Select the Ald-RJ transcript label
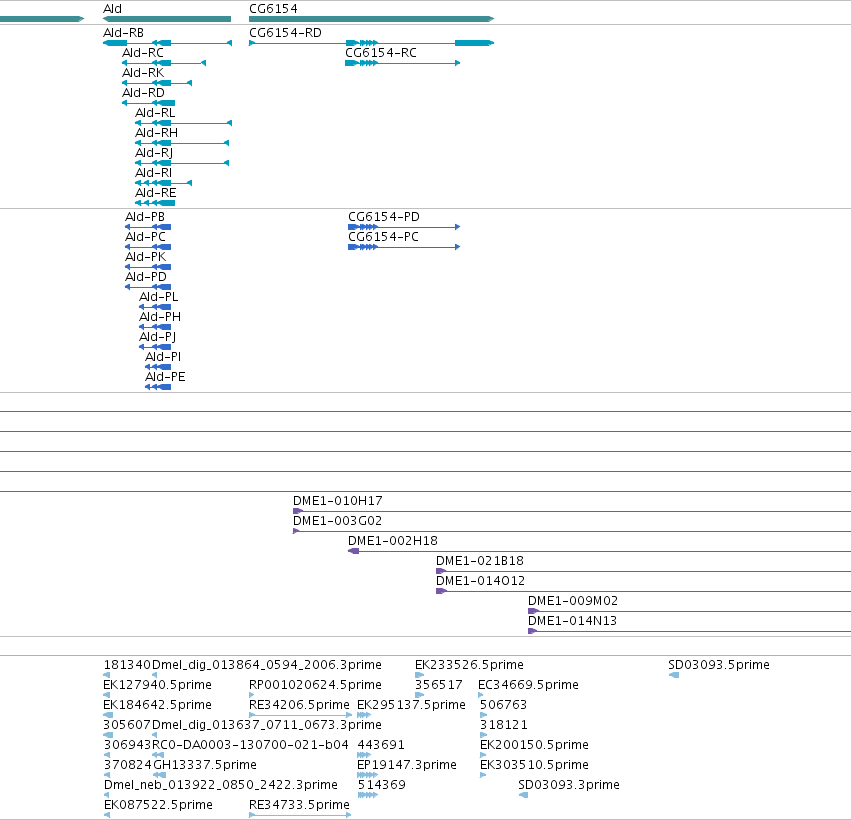Viewport: 851px width, 820px height. [x=154, y=154]
